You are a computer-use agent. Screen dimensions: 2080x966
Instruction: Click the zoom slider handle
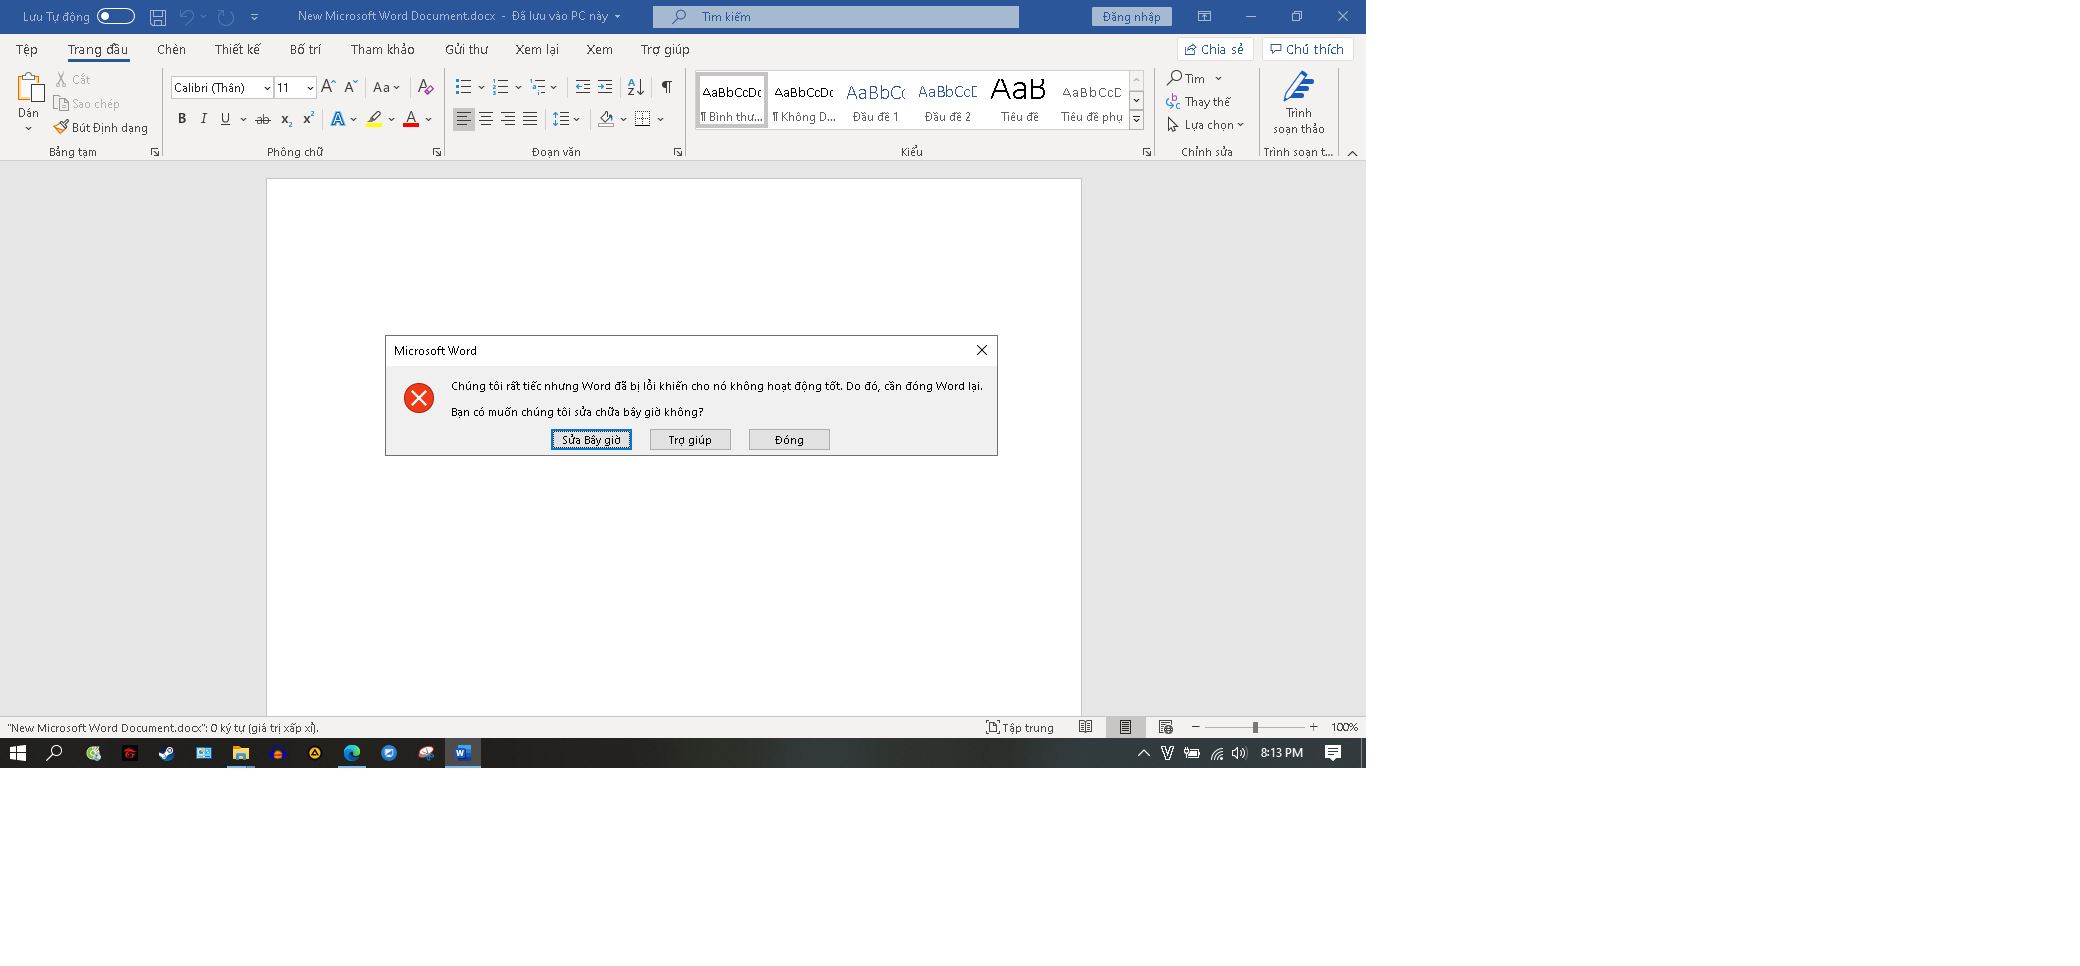1255,727
